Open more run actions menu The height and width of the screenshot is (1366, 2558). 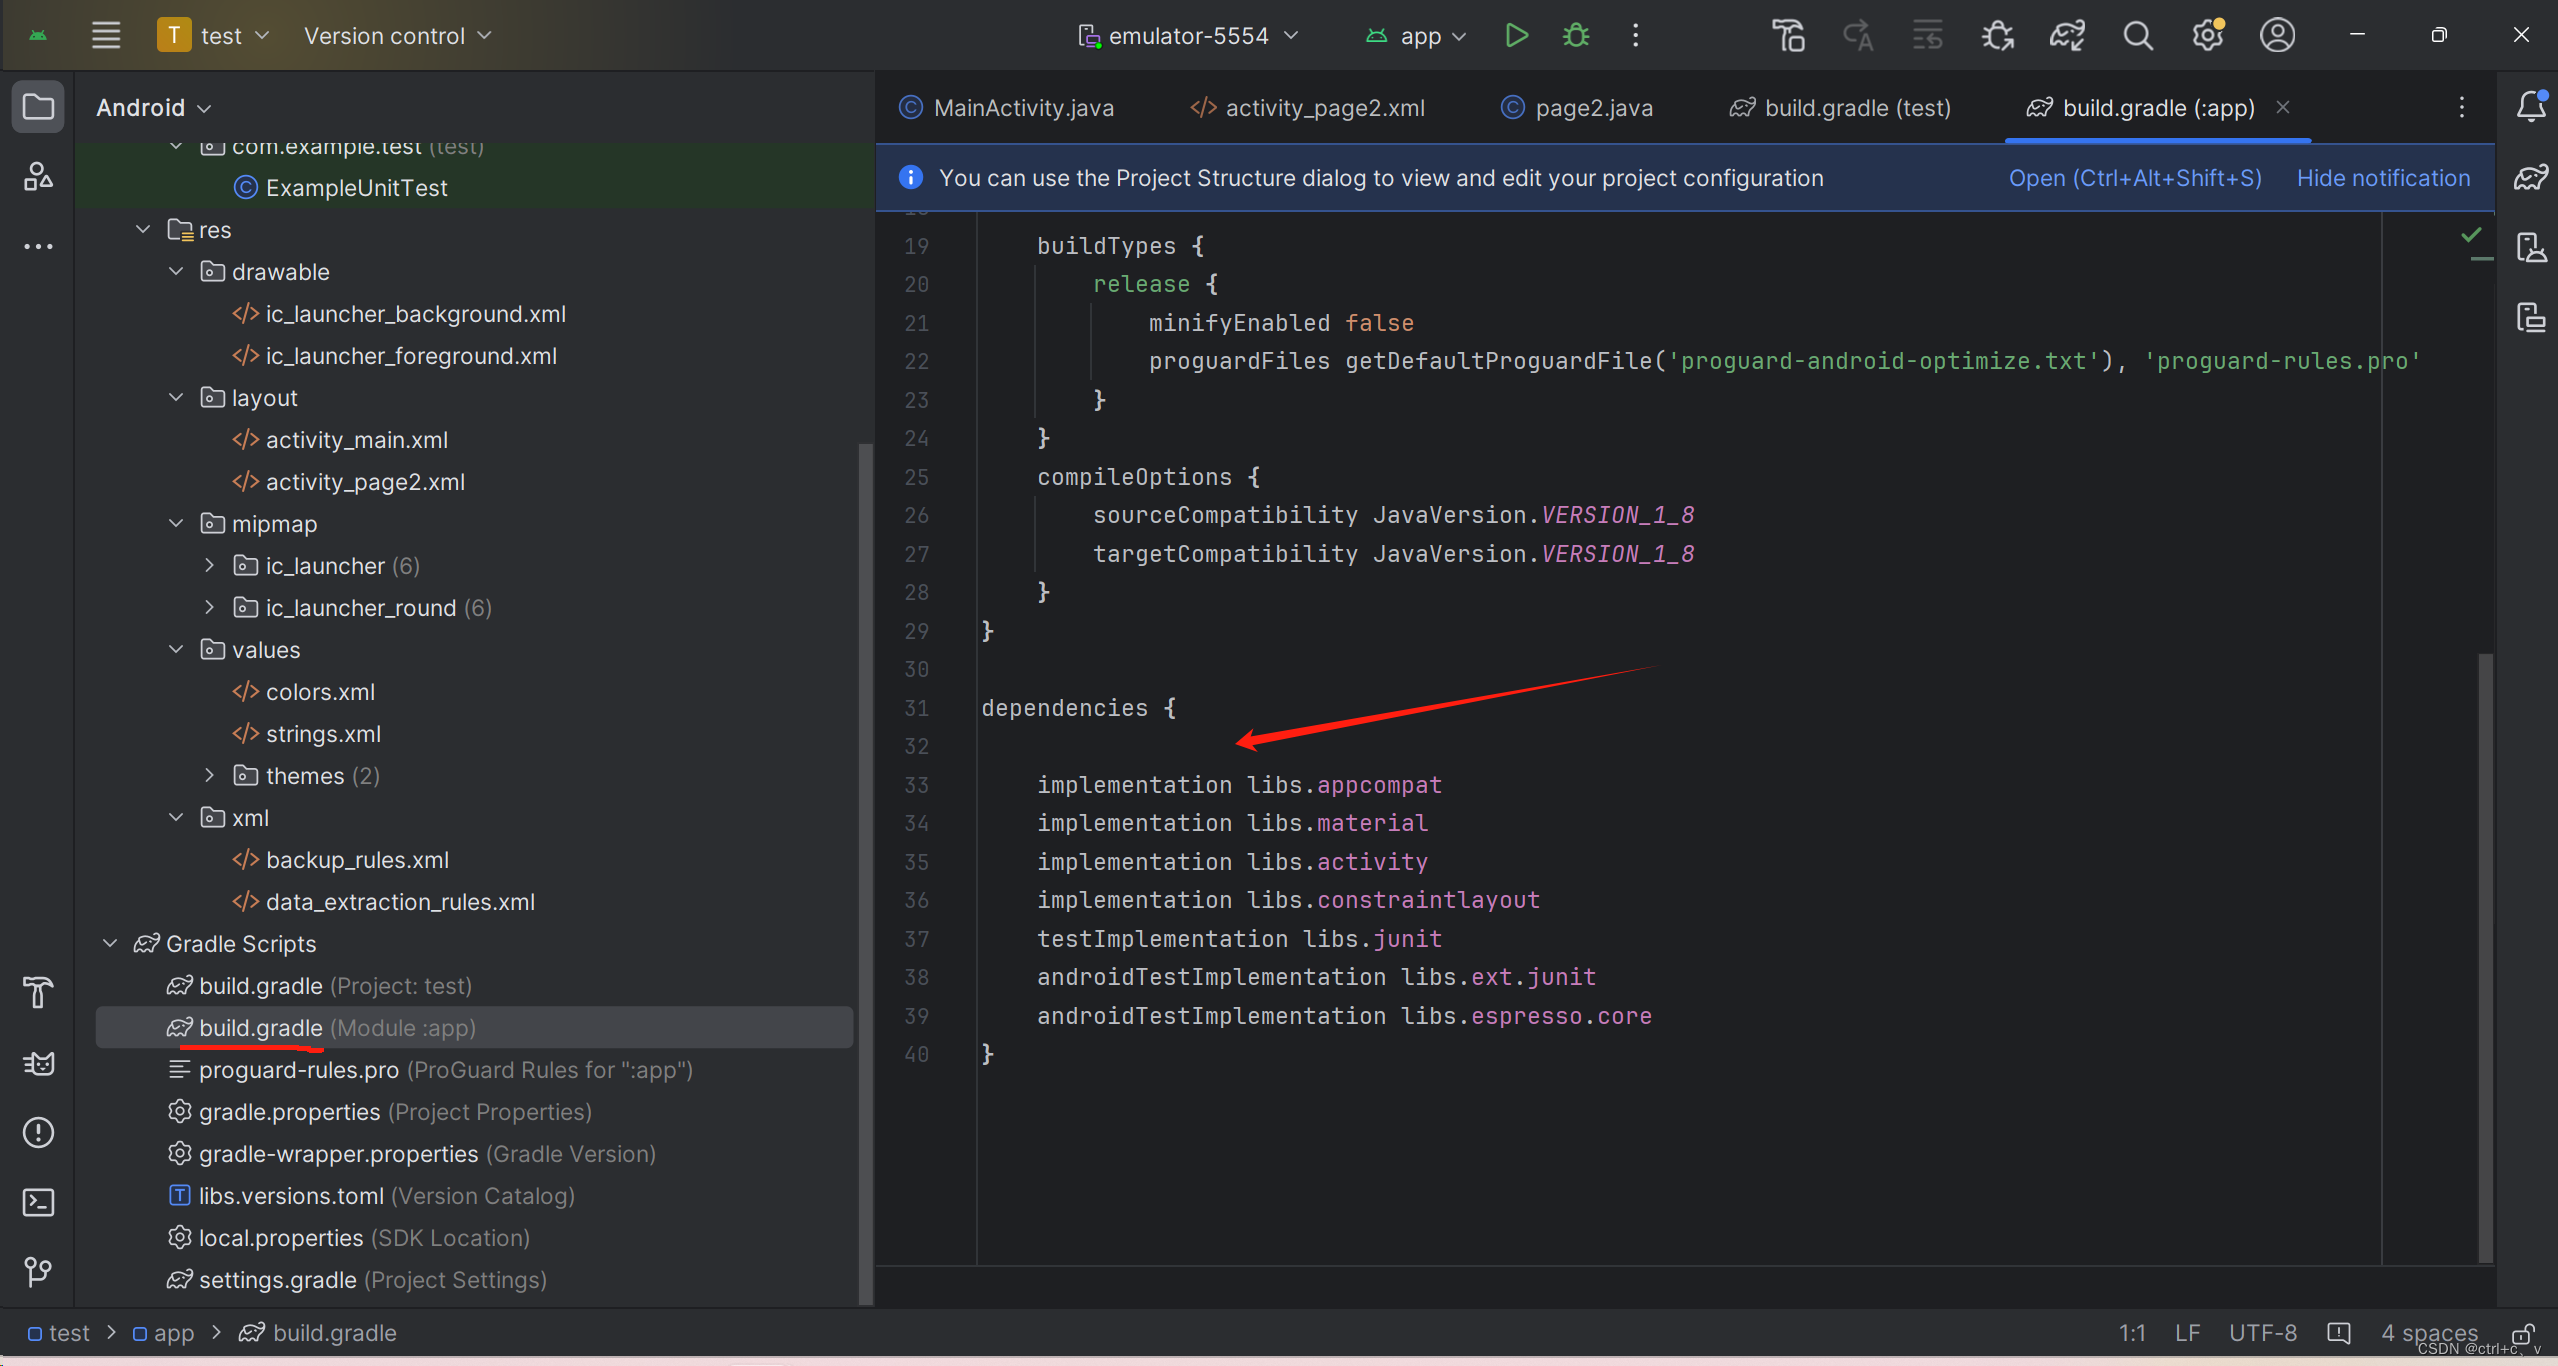pyautogui.click(x=1636, y=35)
